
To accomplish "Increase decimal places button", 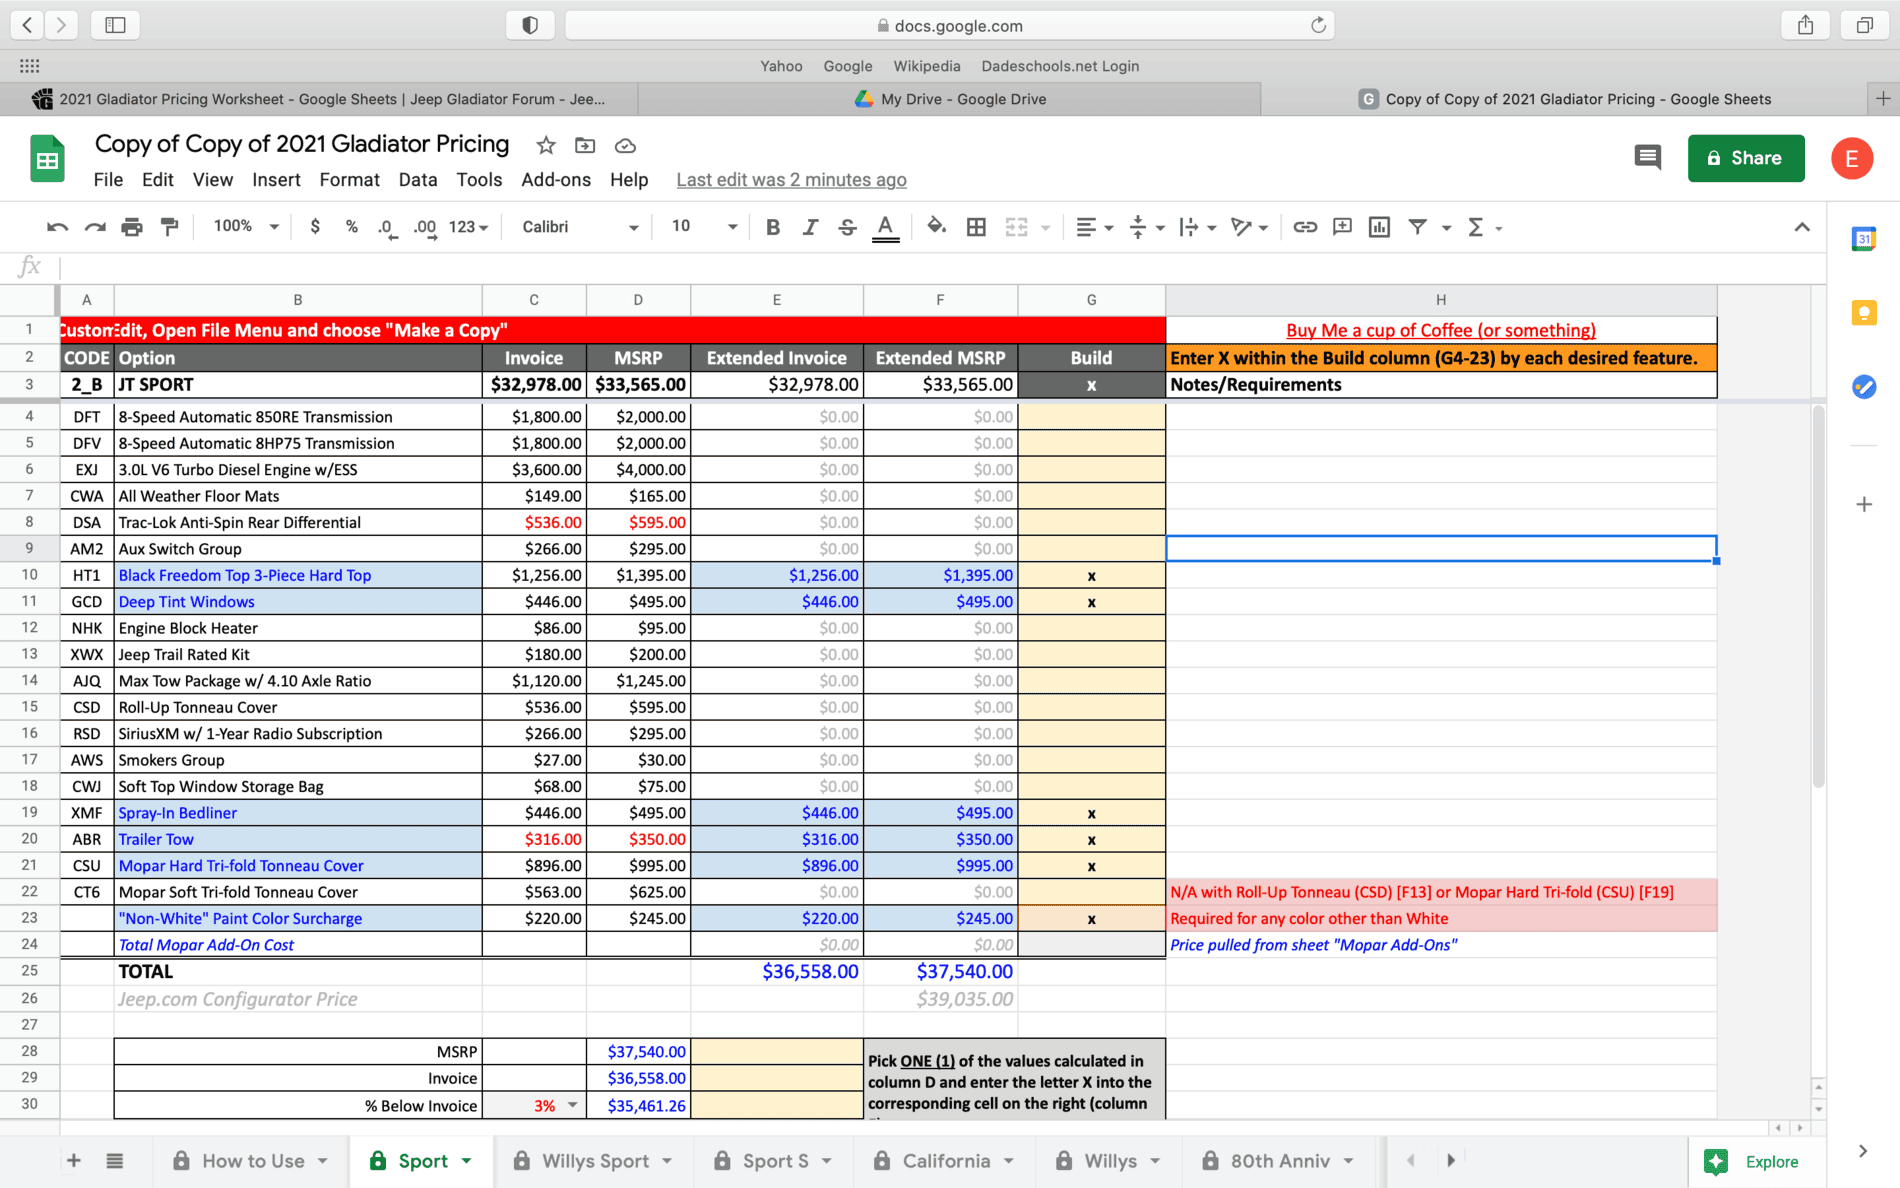I will (x=425, y=228).
